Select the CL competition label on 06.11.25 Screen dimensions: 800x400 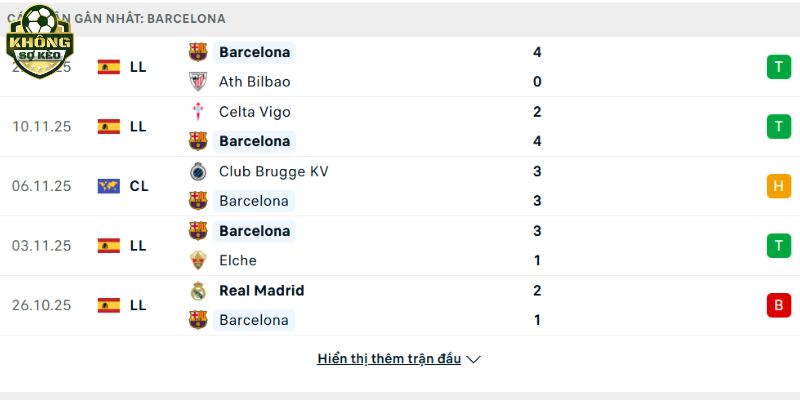(139, 186)
